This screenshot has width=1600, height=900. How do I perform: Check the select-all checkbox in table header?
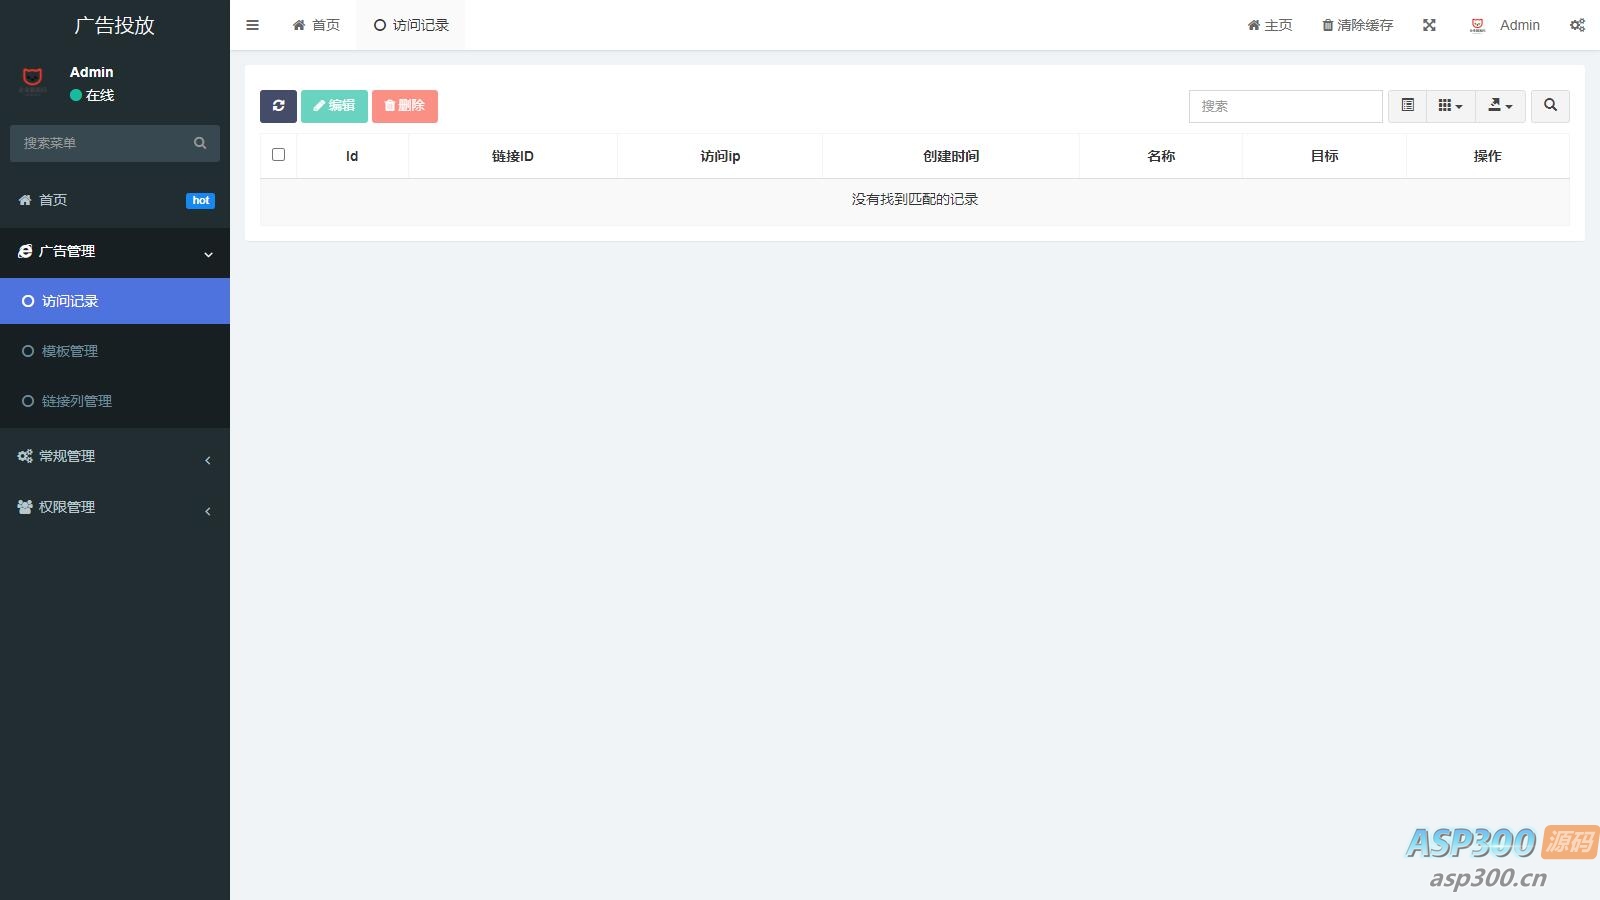click(278, 155)
